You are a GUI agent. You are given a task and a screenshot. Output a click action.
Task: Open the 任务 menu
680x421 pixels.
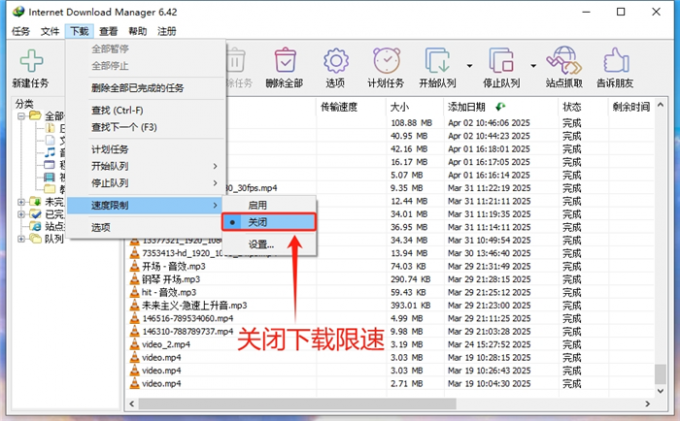tap(20, 31)
